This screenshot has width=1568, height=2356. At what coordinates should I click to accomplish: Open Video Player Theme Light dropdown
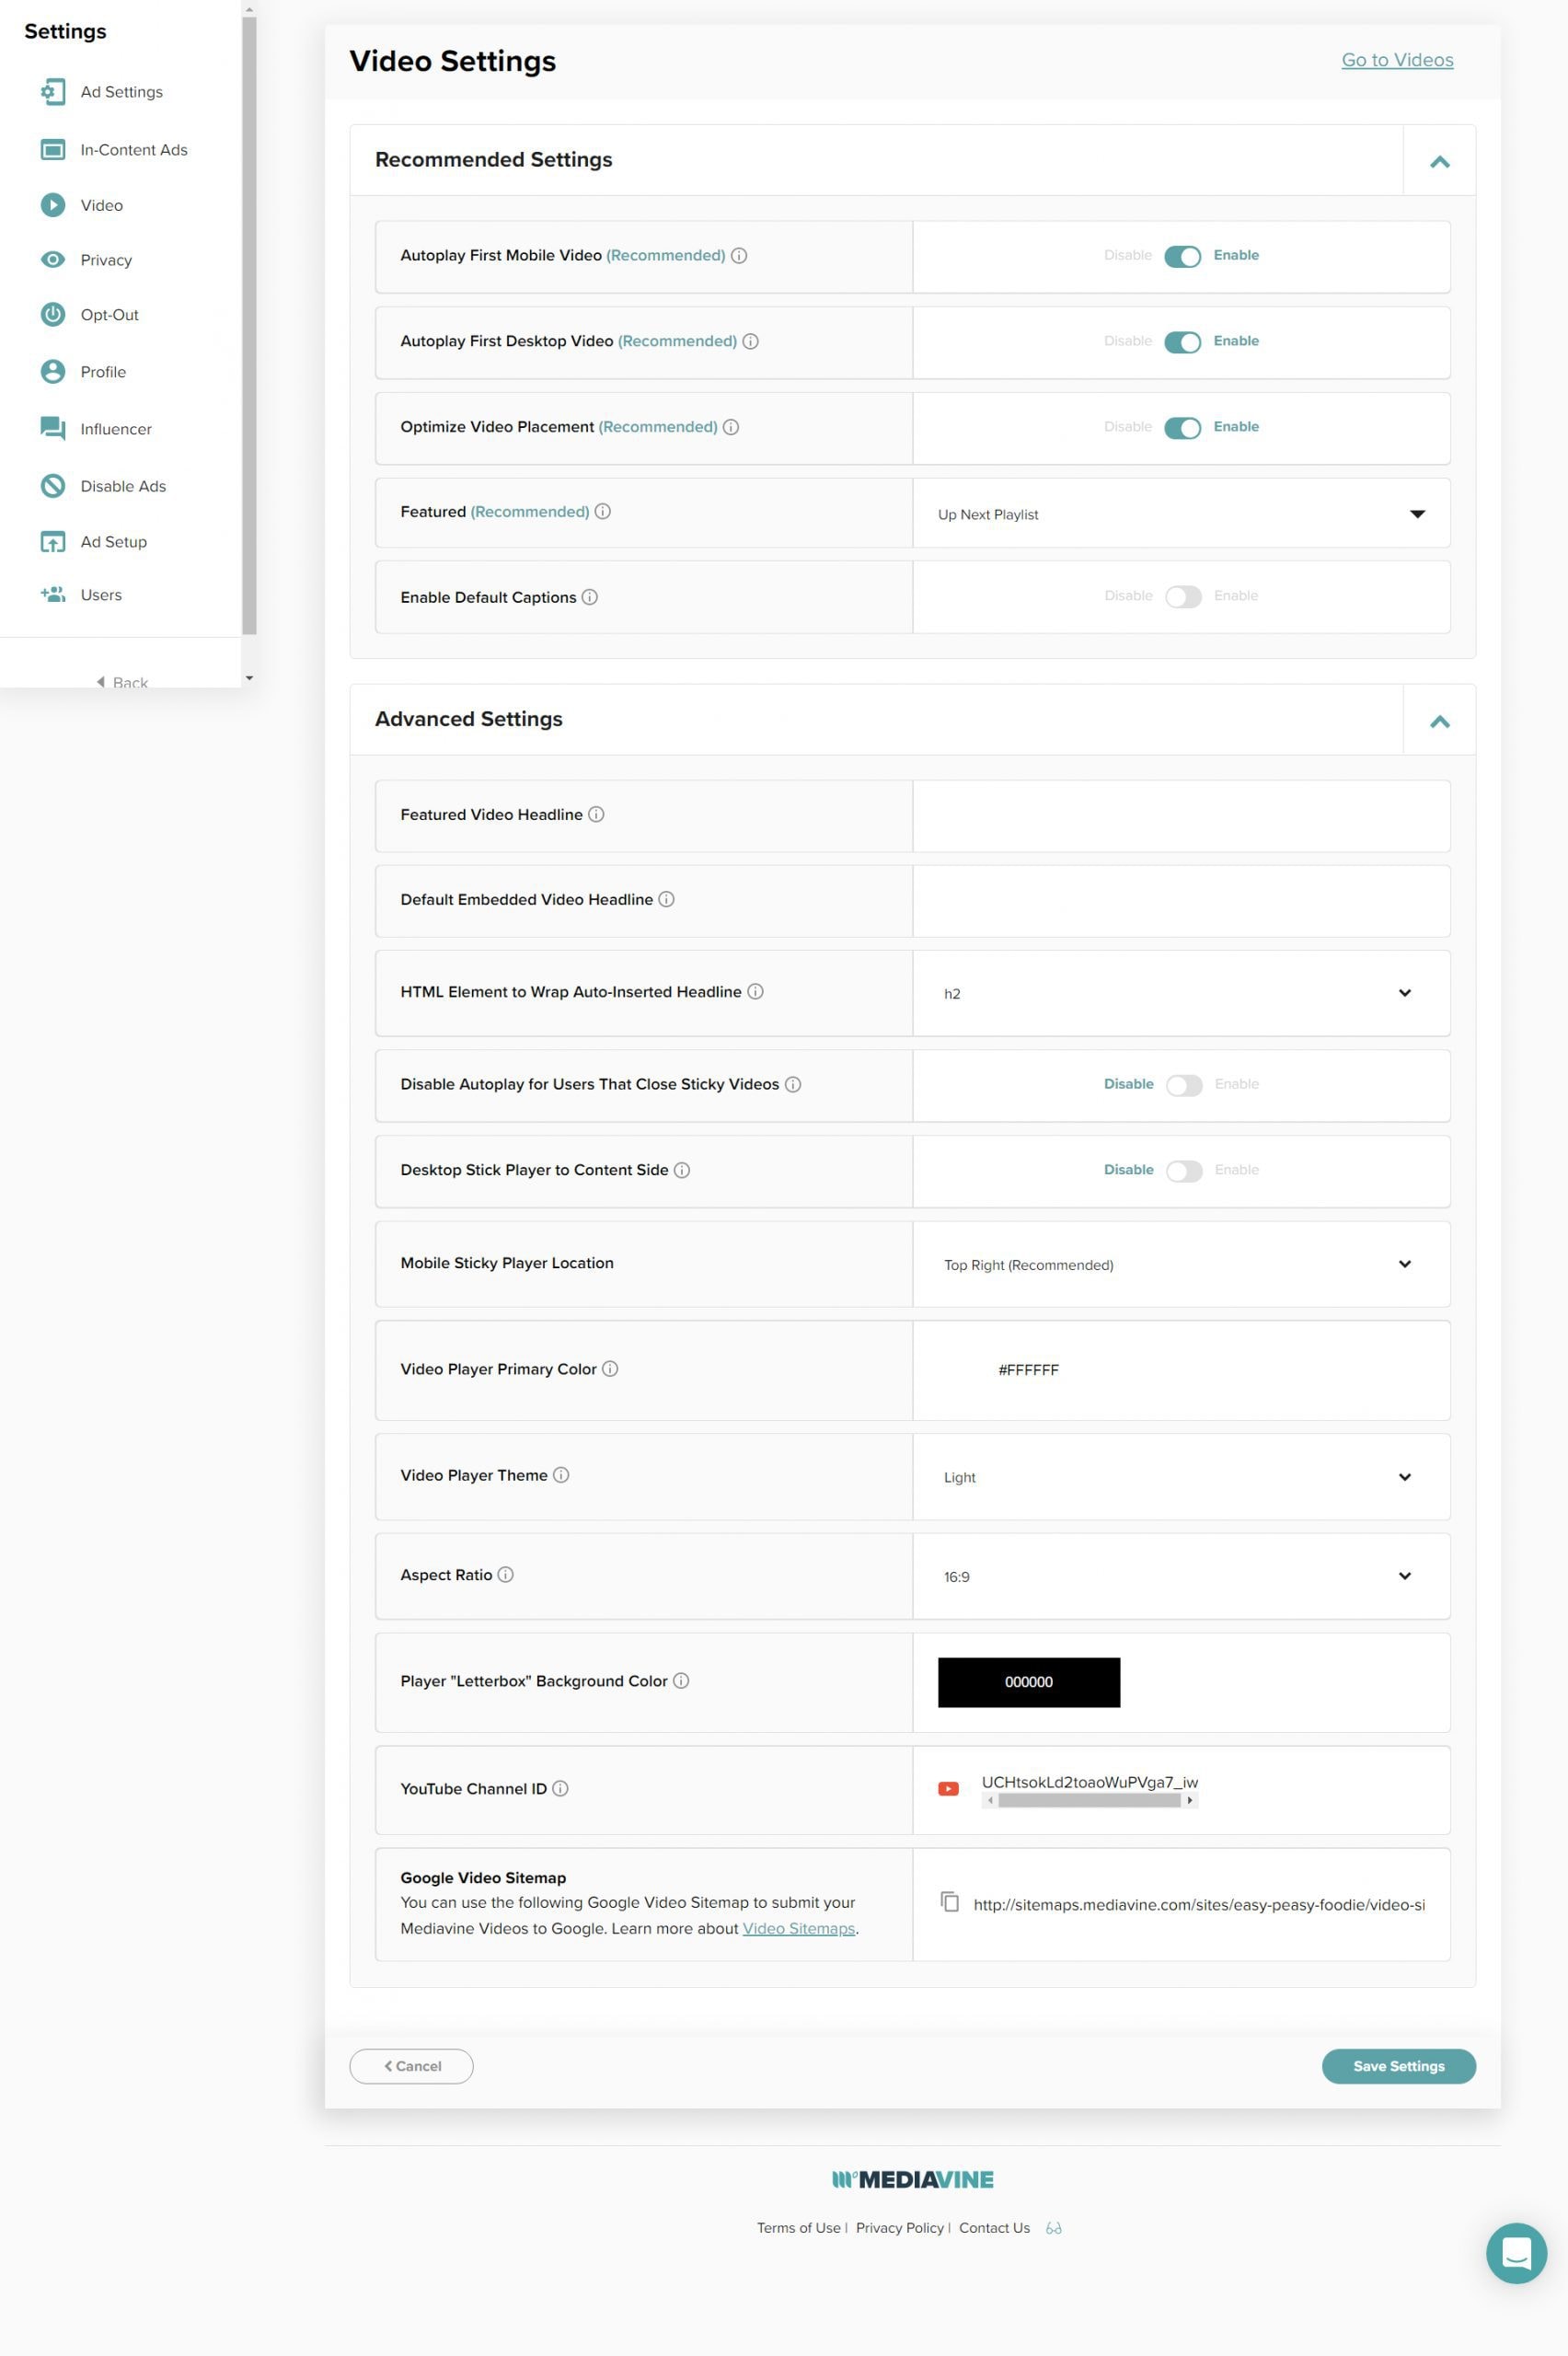point(1181,1478)
